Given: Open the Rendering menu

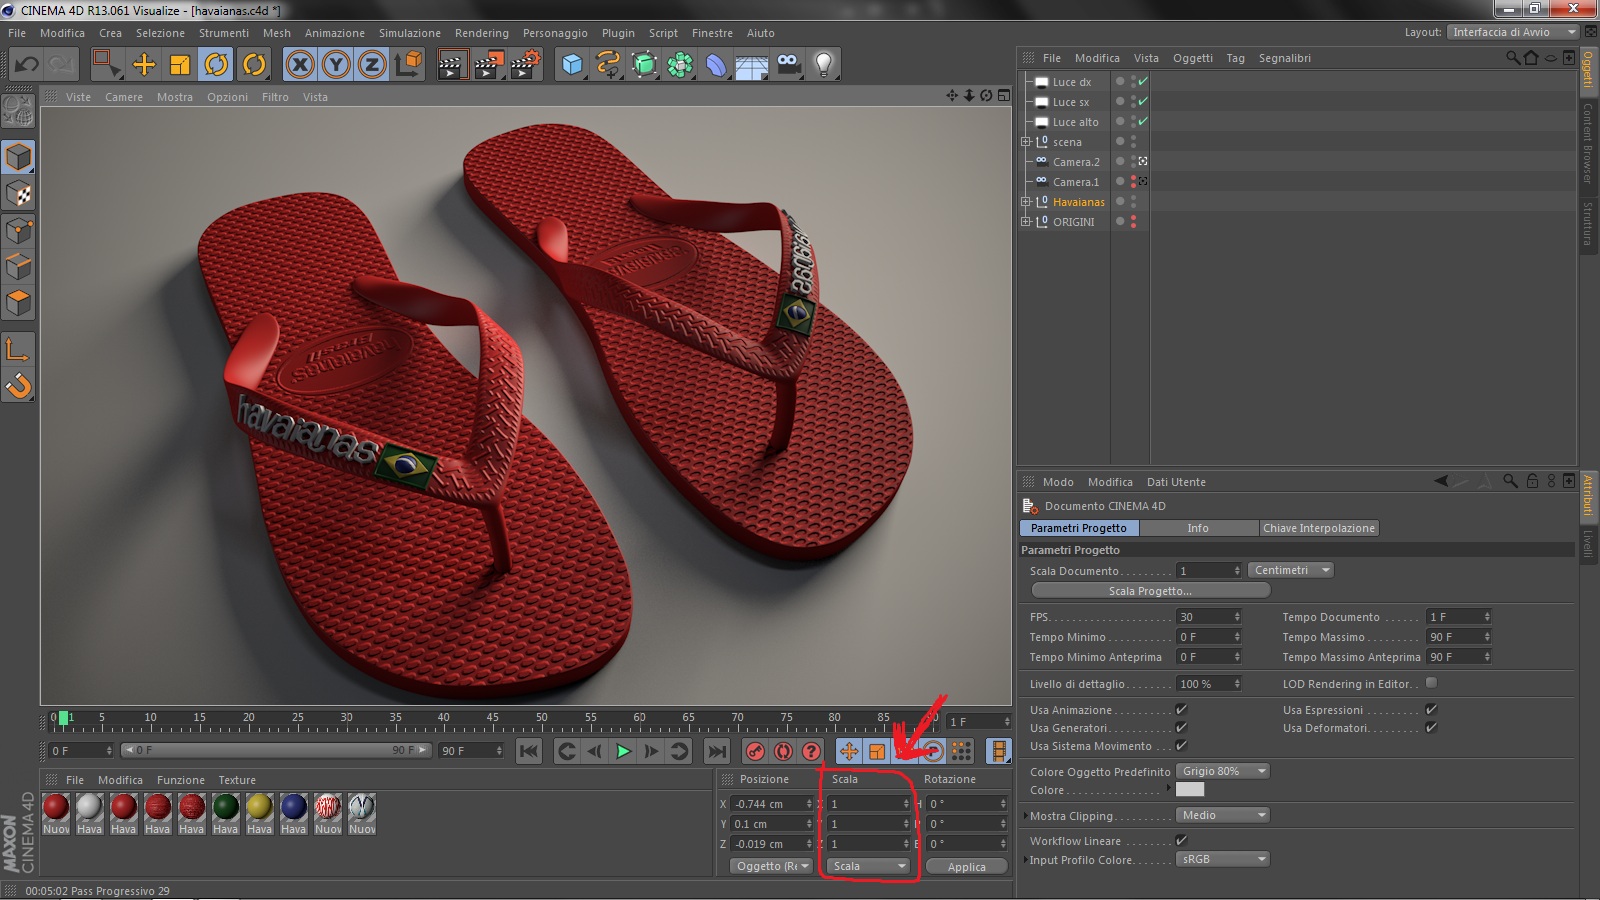Looking at the screenshot, I should [x=481, y=33].
